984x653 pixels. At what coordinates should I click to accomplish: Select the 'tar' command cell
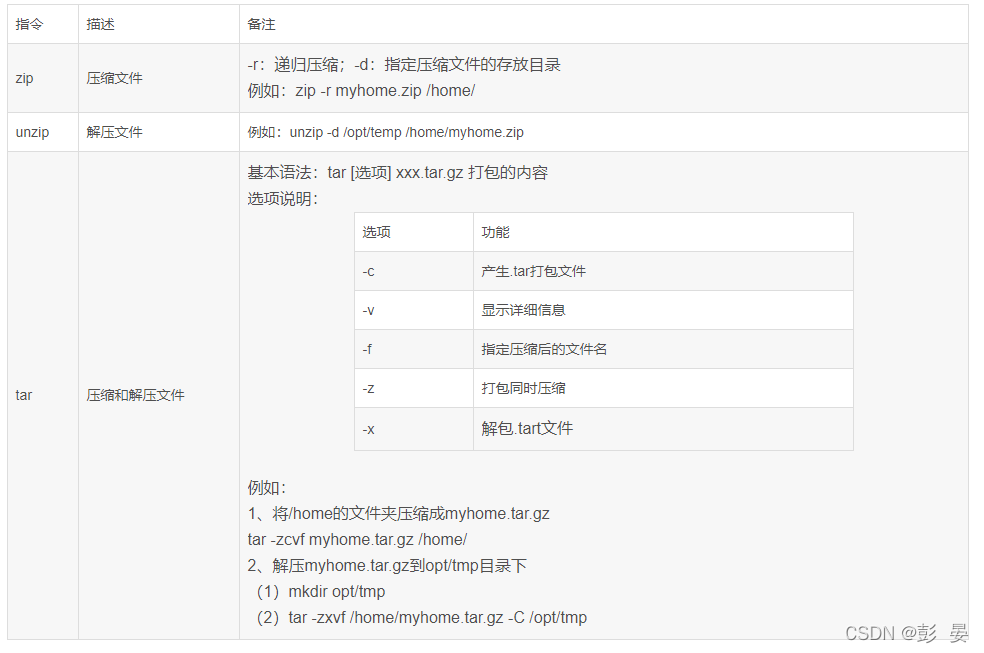(43, 395)
